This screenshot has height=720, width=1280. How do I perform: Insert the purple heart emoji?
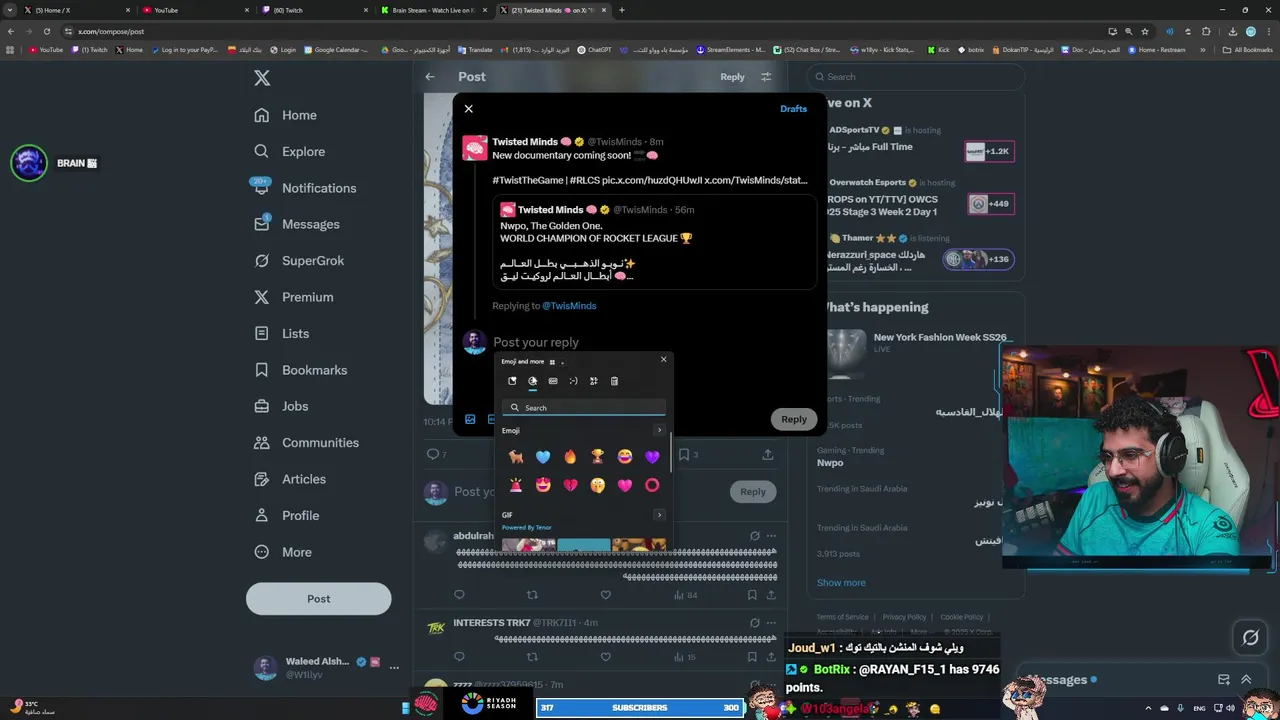coord(652,457)
